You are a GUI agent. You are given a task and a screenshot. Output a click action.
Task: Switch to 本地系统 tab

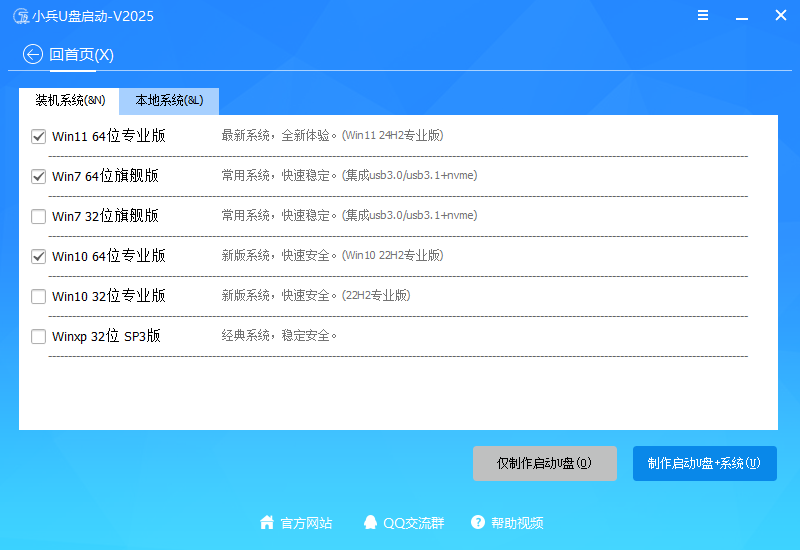point(169,101)
